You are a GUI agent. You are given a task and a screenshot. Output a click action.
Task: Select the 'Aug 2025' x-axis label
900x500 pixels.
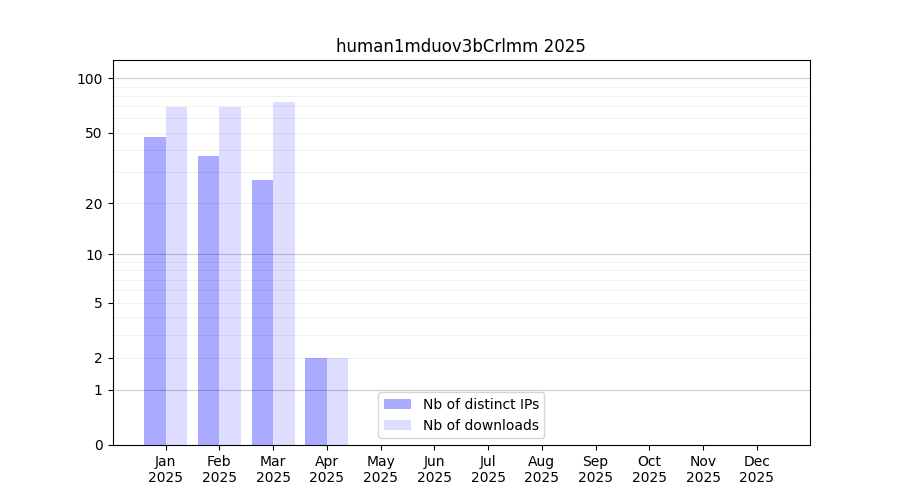pyautogui.click(x=541, y=469)
